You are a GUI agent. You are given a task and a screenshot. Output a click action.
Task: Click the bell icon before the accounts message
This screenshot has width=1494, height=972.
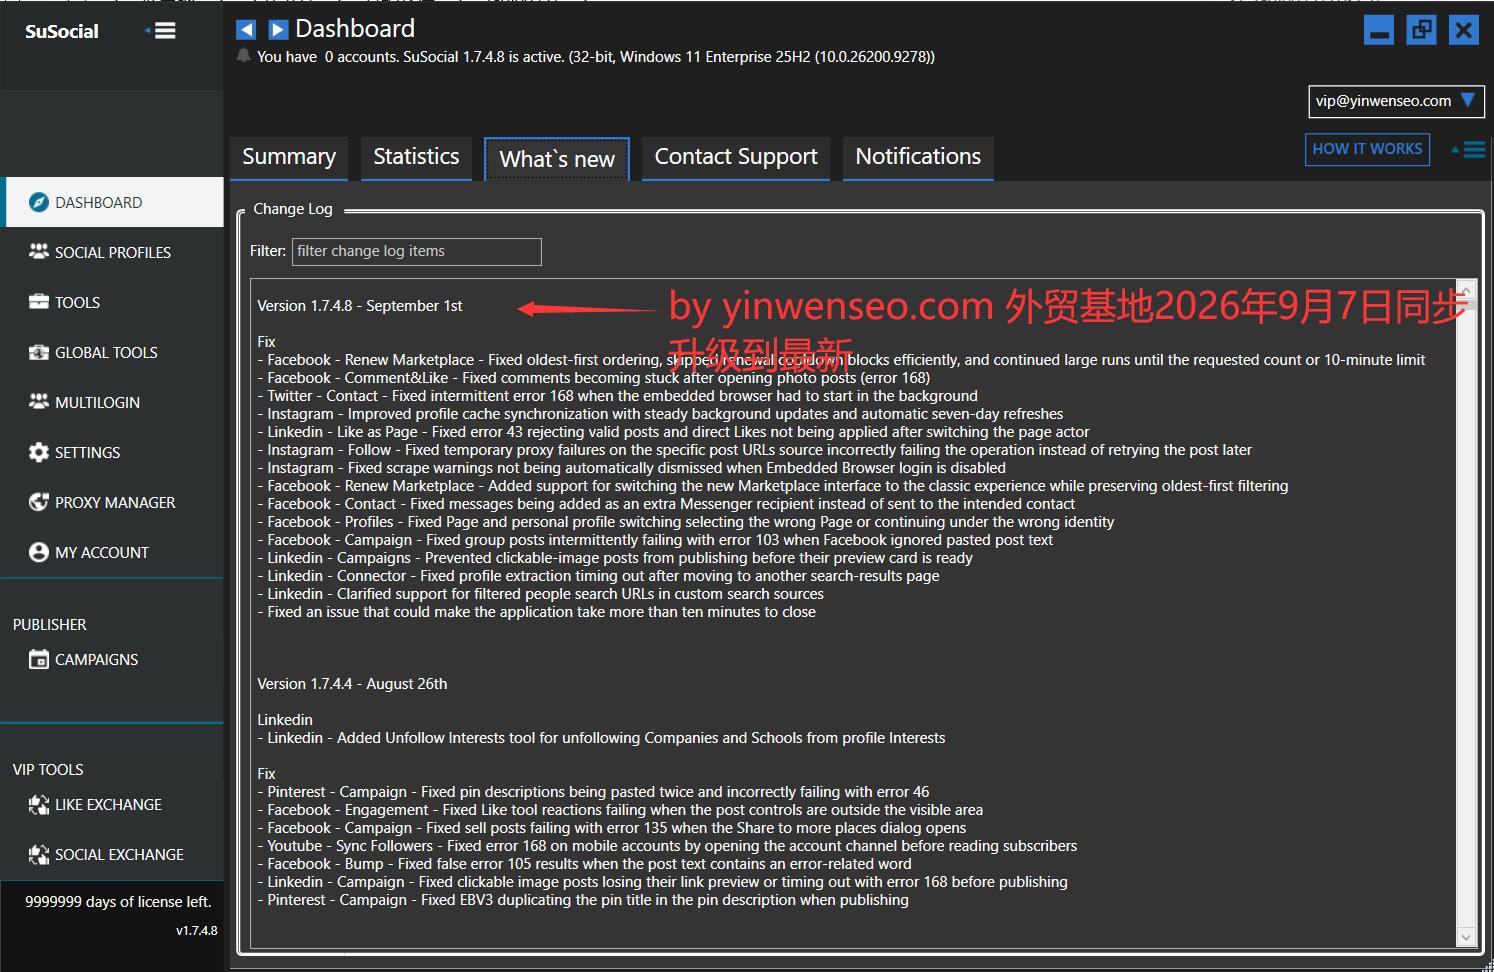pyautogui.click(x=243, y=56)
